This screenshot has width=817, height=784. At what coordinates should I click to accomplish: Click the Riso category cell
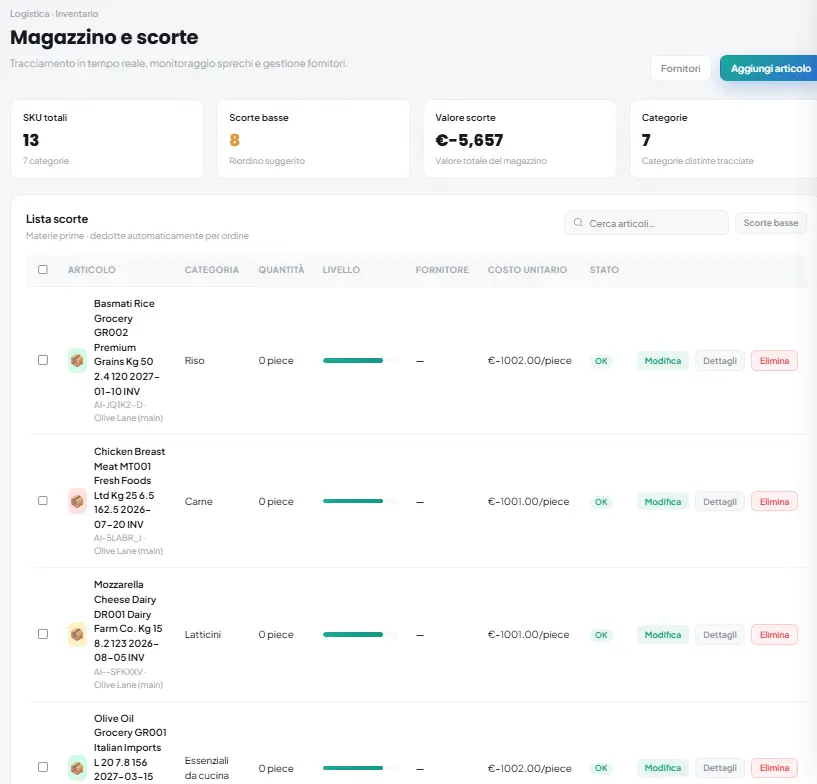click(194, 360)
